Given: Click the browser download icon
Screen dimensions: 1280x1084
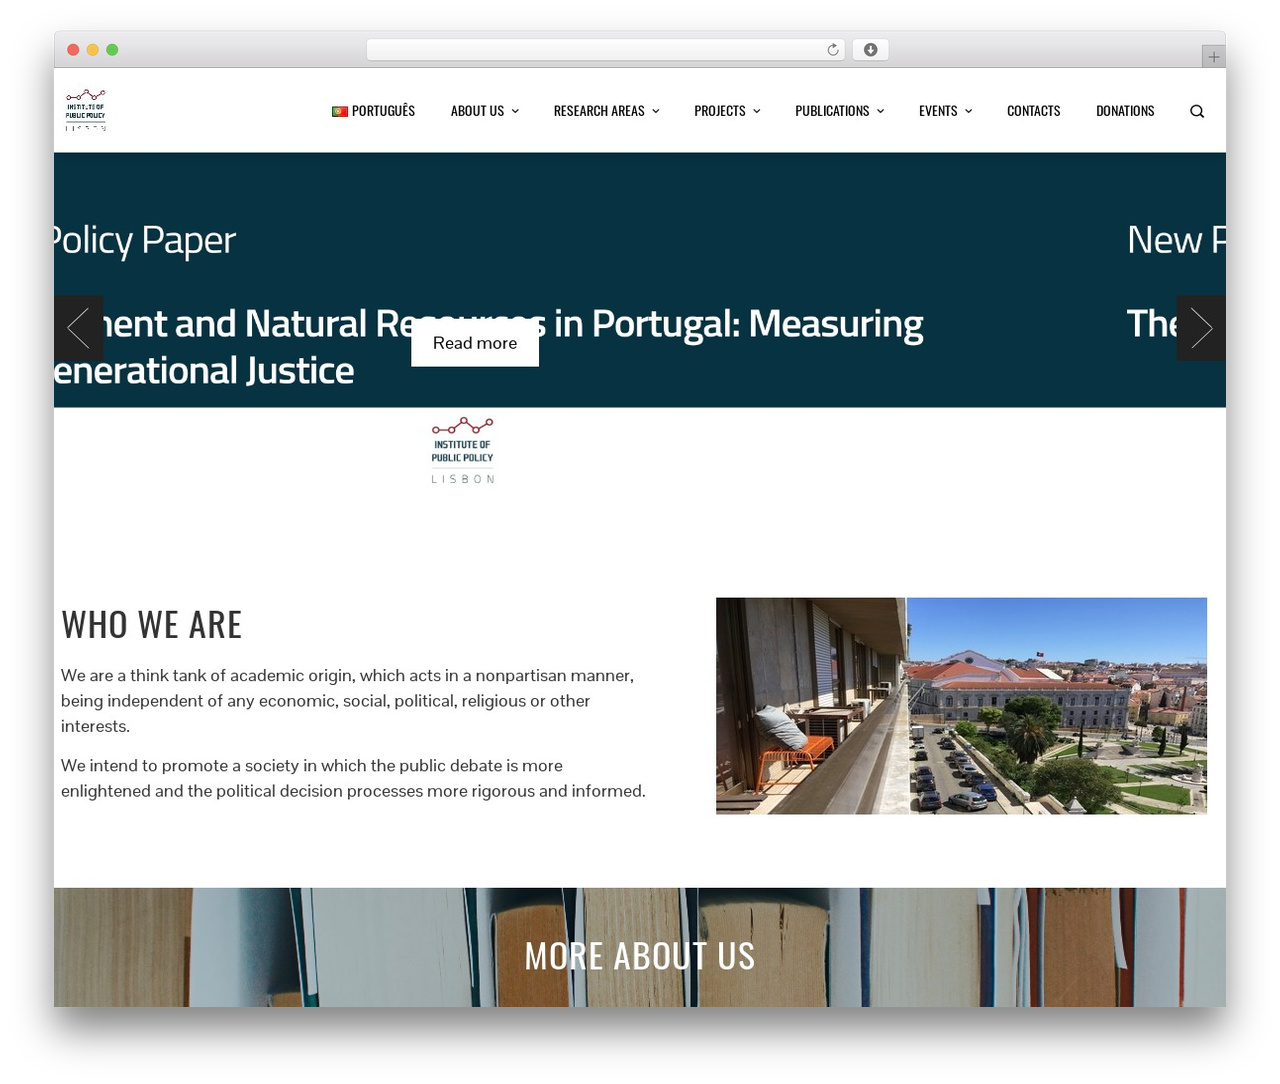Looking at the screenshot, I should pos(870,50).
